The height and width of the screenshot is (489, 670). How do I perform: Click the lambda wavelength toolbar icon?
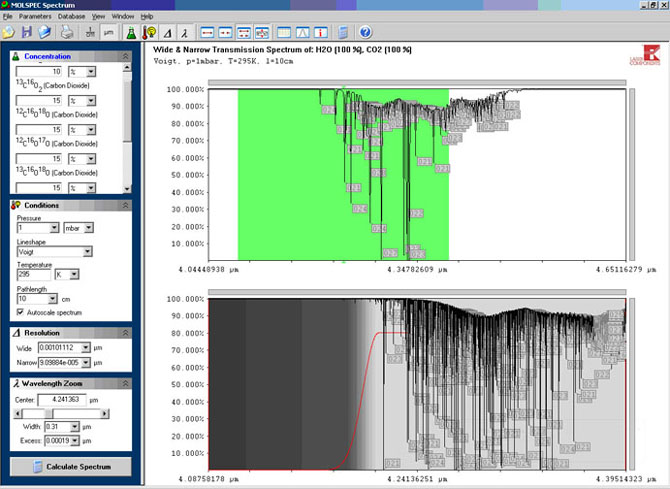[184, 32]
